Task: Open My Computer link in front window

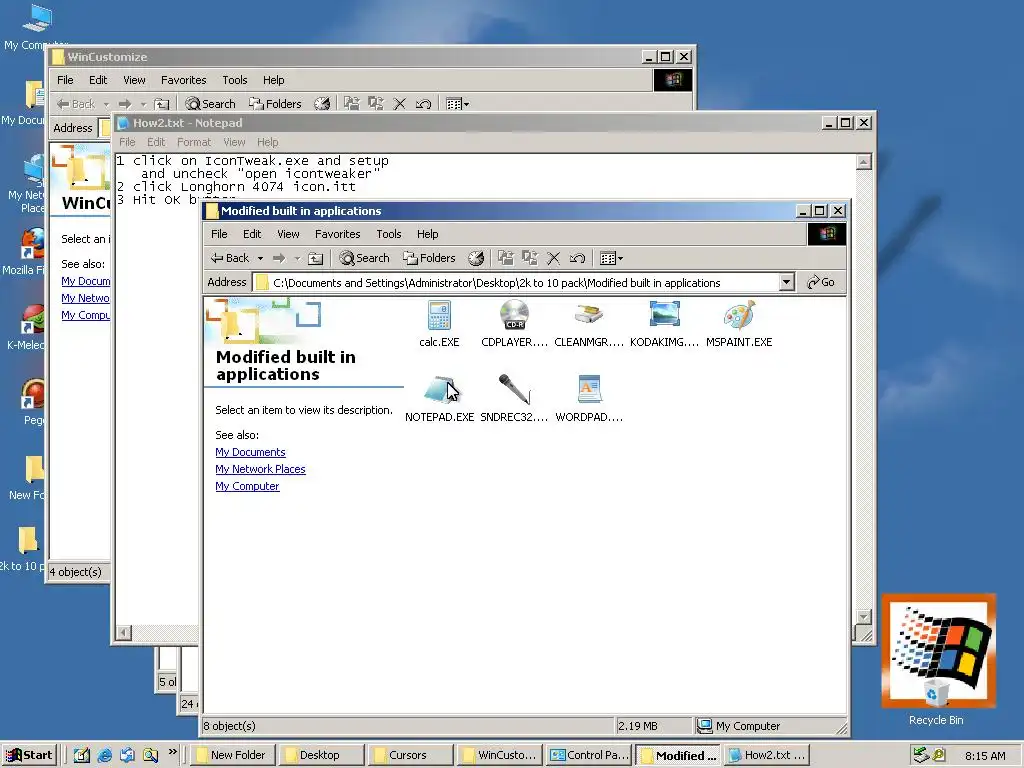Action: 248,486
